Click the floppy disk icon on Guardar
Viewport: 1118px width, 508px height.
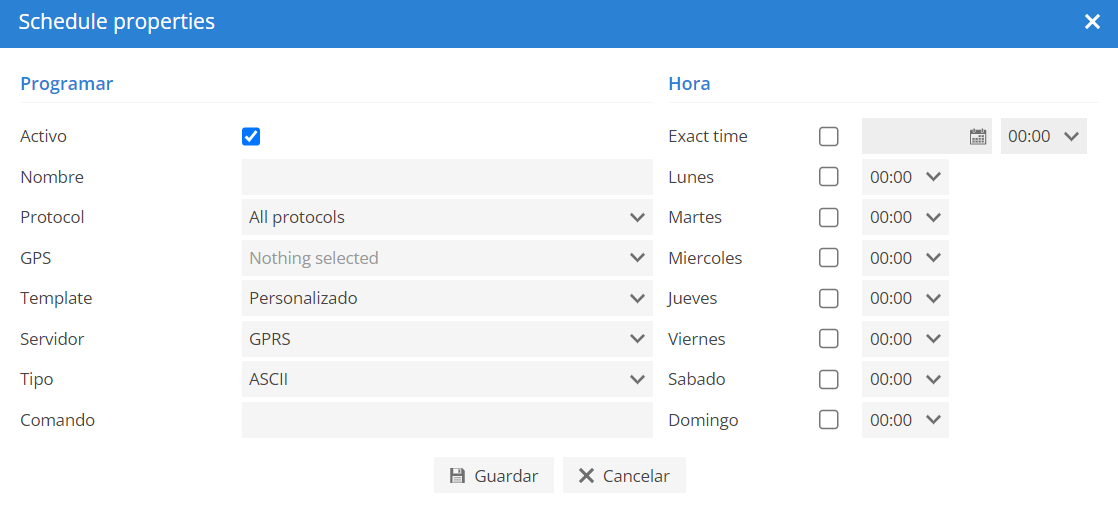pyautogui.click(x=457, y=476)
